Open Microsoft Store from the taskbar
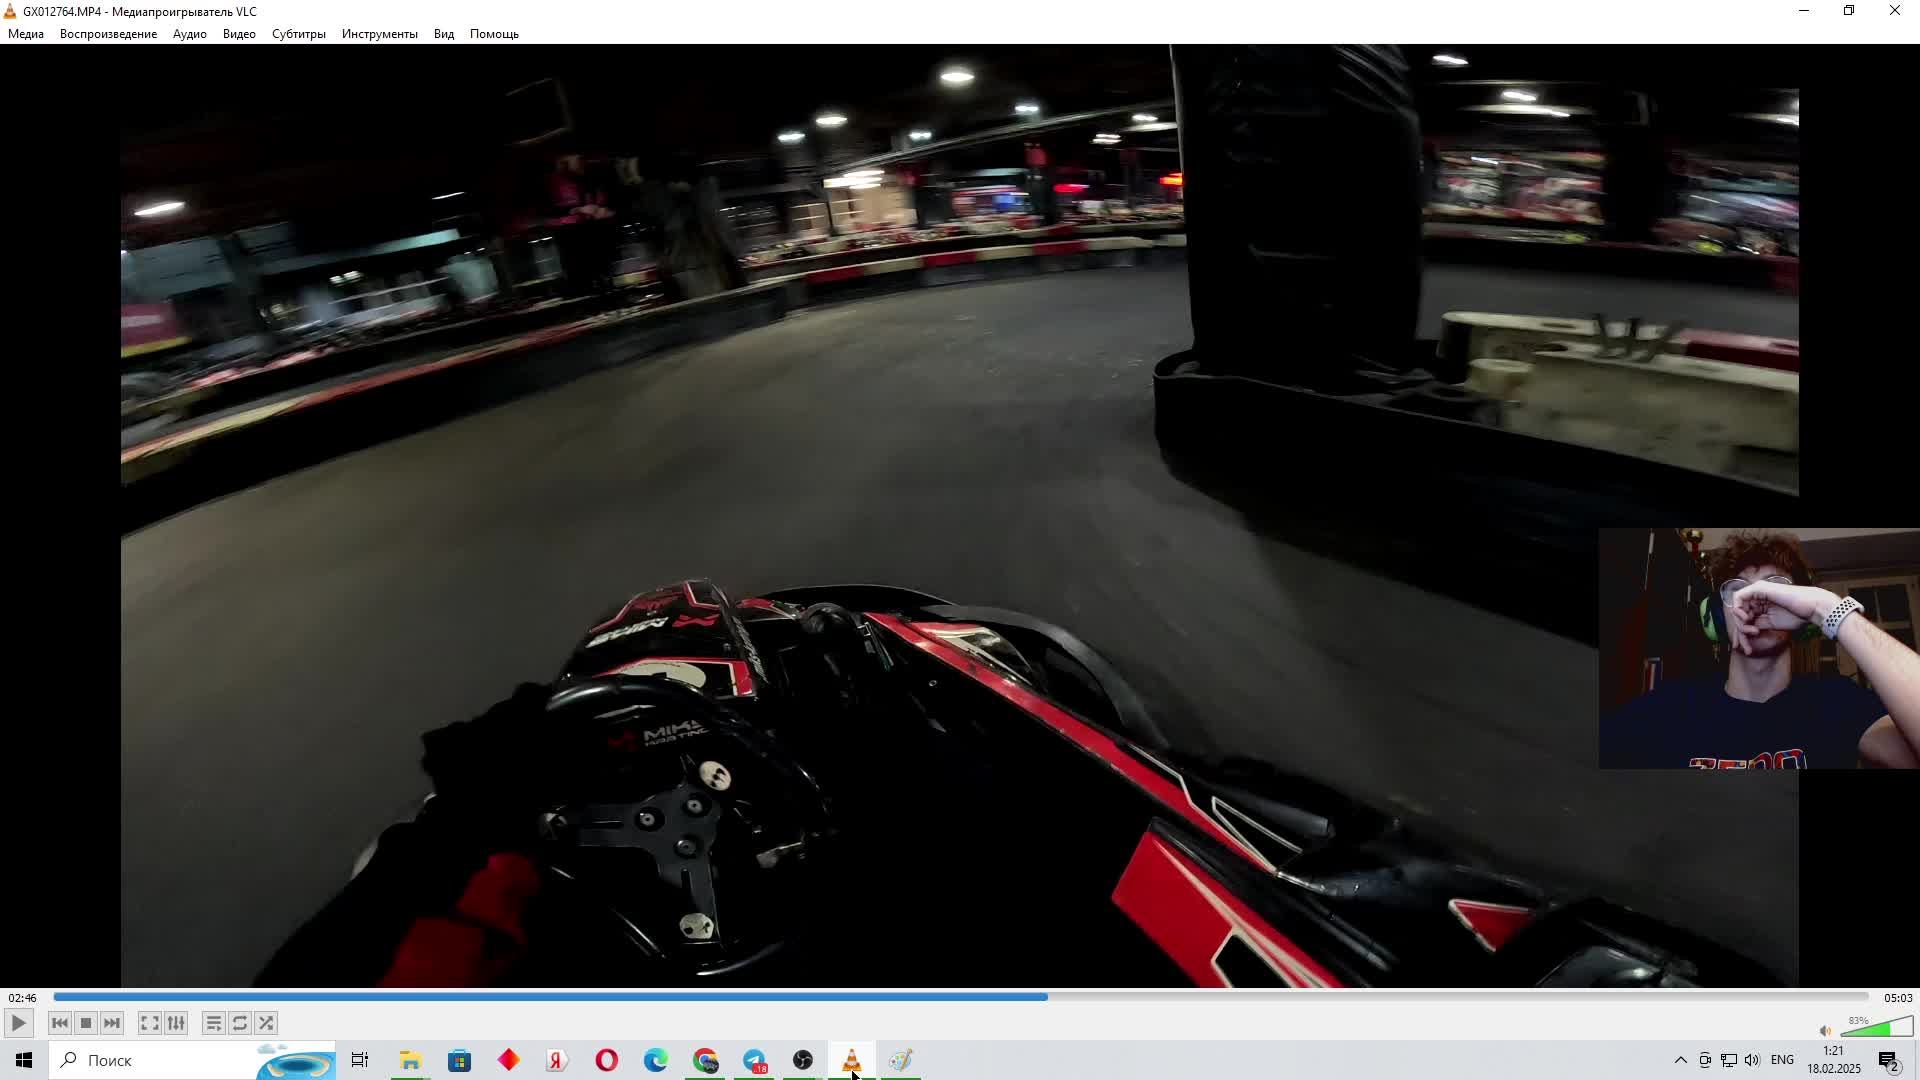The image size is (1920, 1080). click(x=459, y=1060)
